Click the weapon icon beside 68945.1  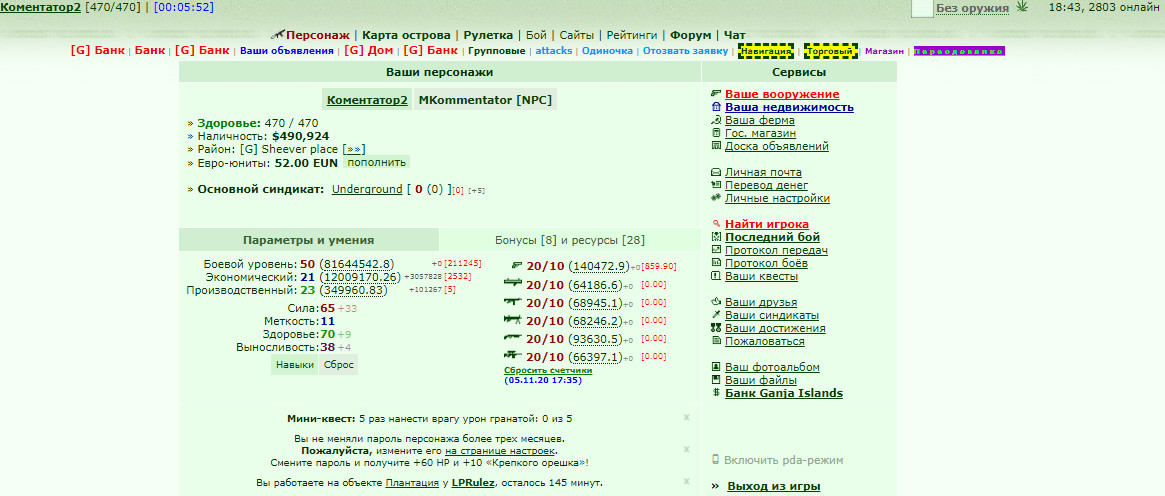(514, 301)
